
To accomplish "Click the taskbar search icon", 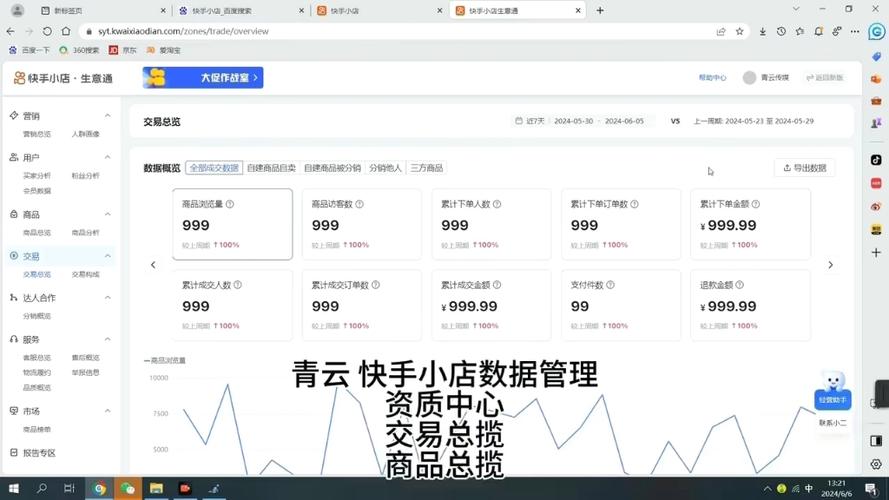I will point(42,488).
